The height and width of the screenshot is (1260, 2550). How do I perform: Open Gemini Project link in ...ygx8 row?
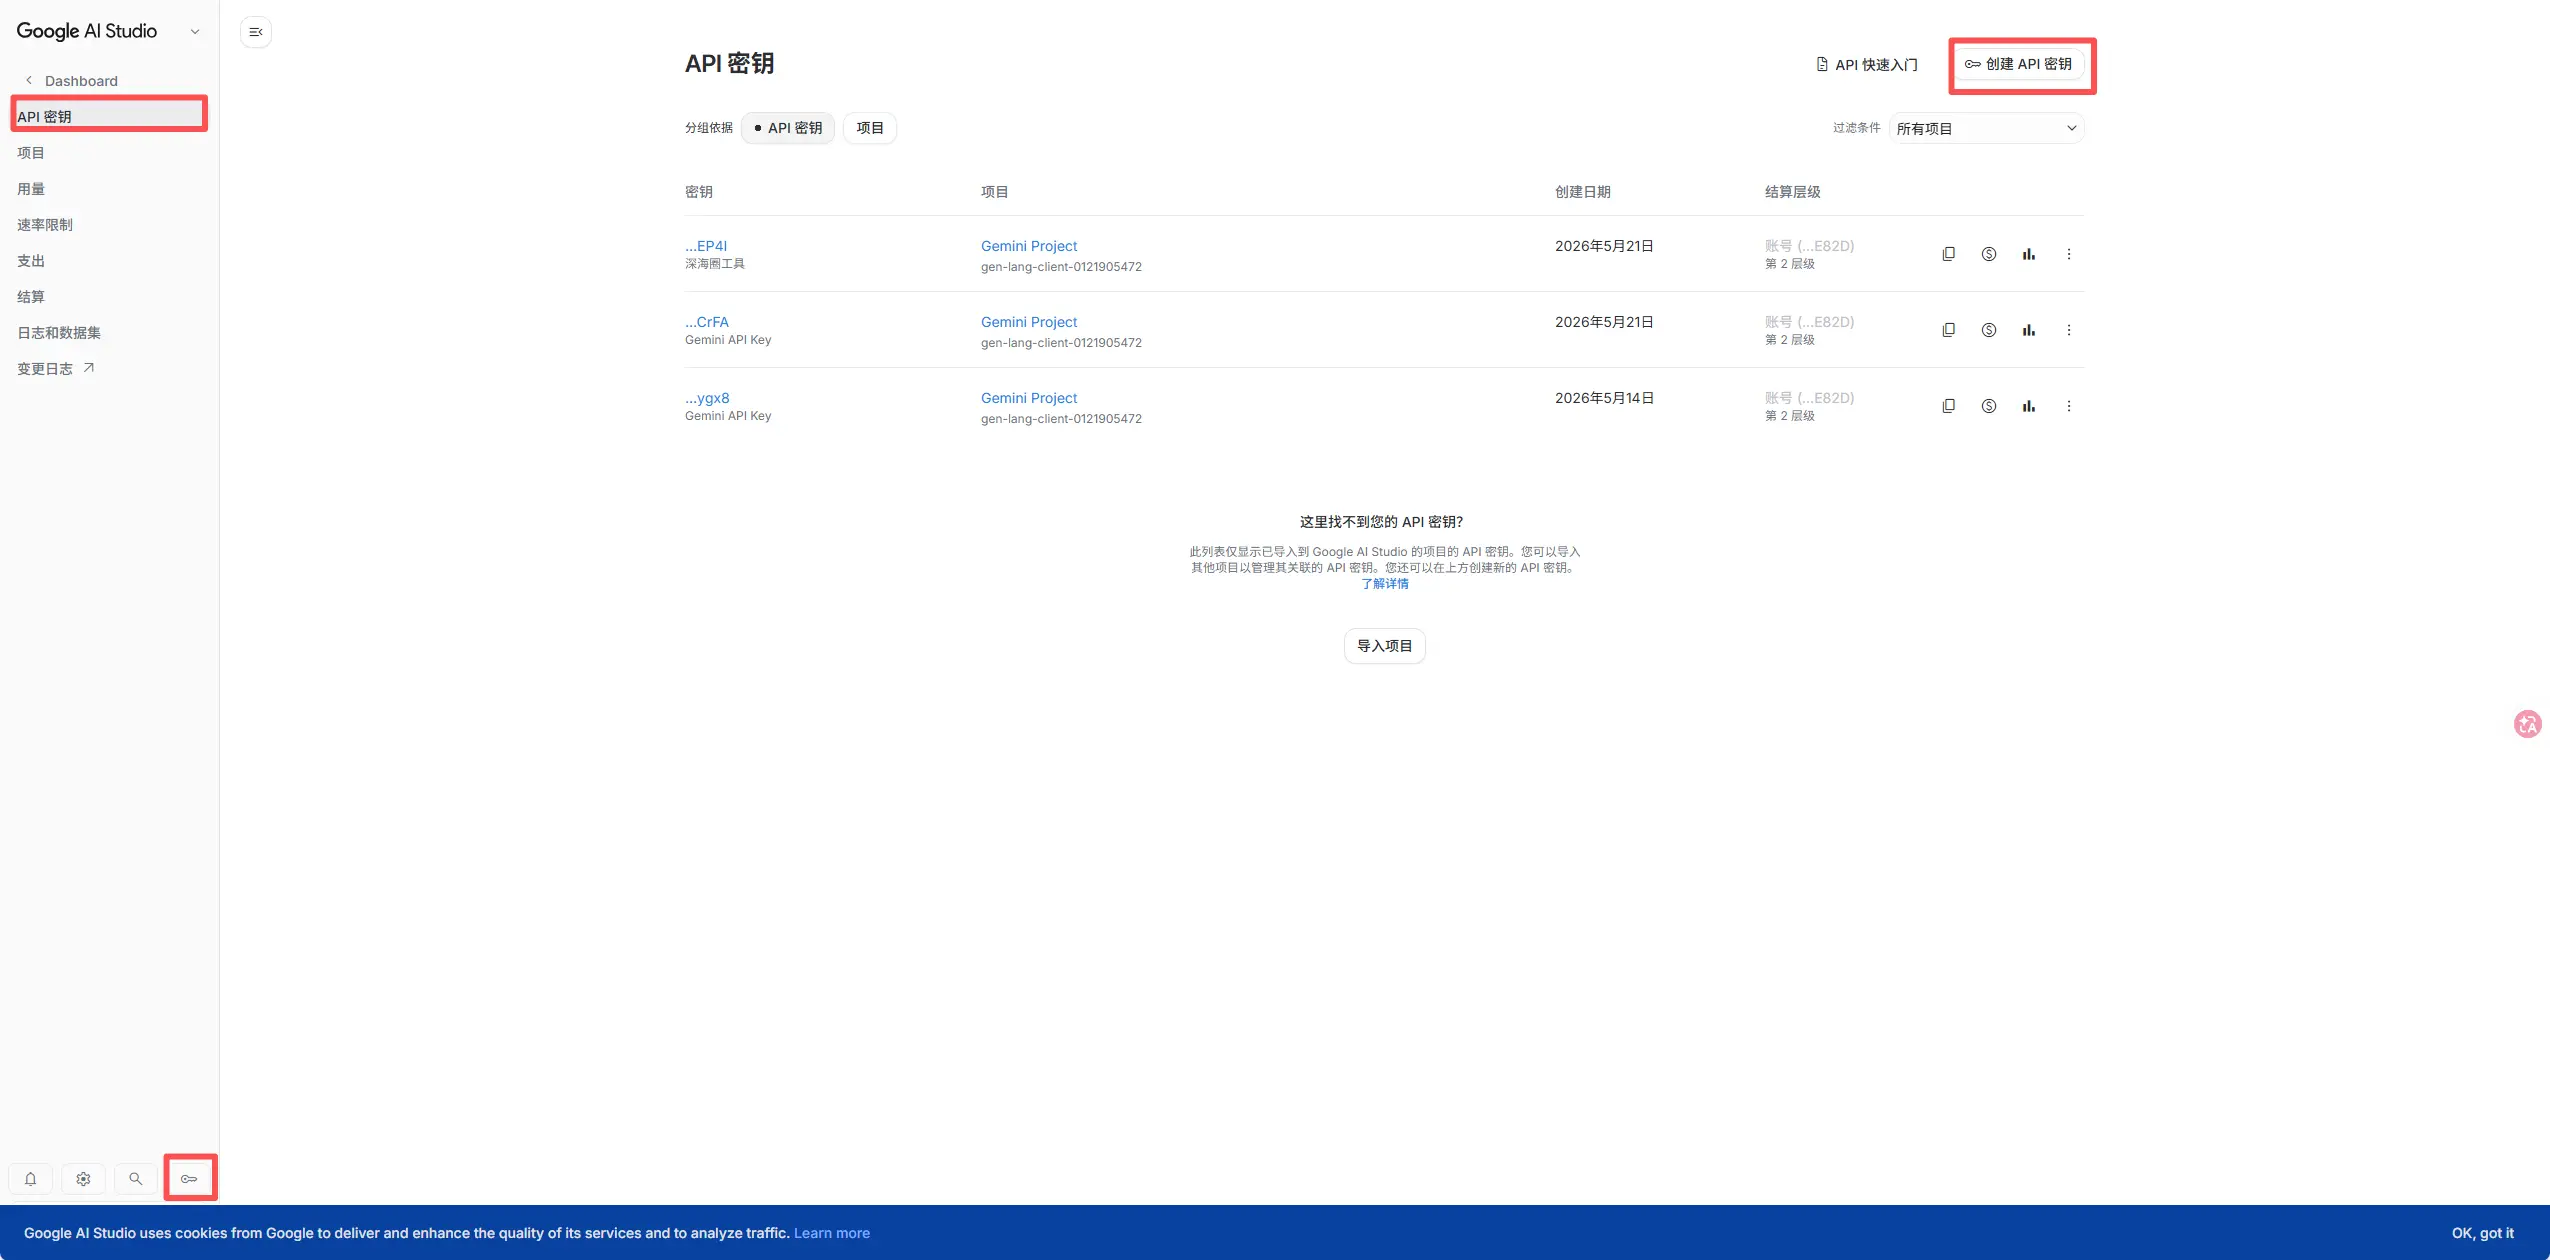tap(1029, 398)
